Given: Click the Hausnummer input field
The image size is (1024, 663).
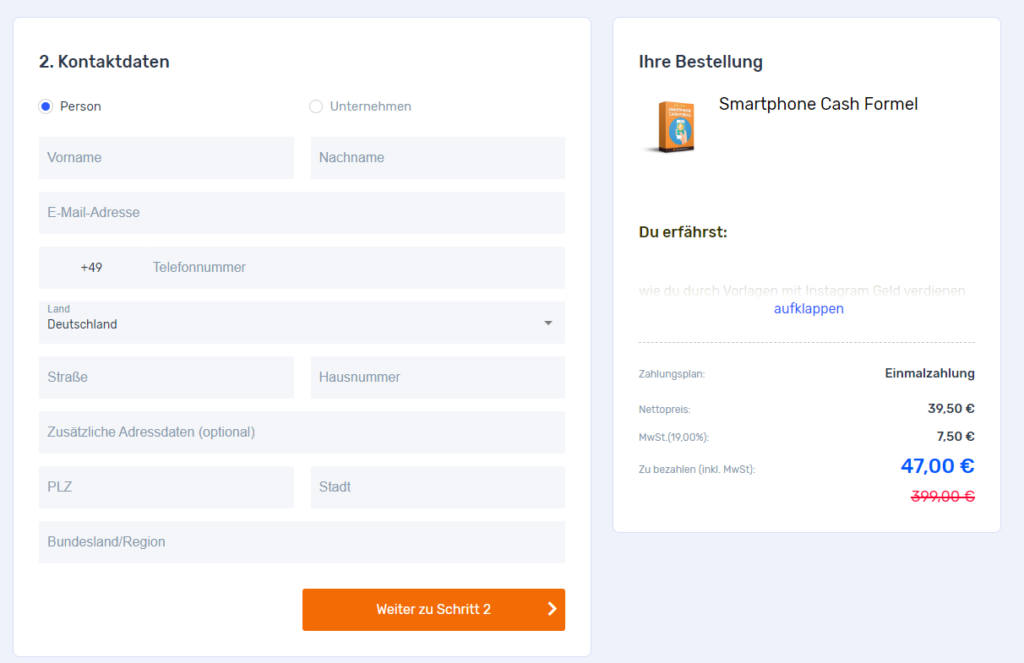Looking at the screenshot, I should [x=438, y=377].
